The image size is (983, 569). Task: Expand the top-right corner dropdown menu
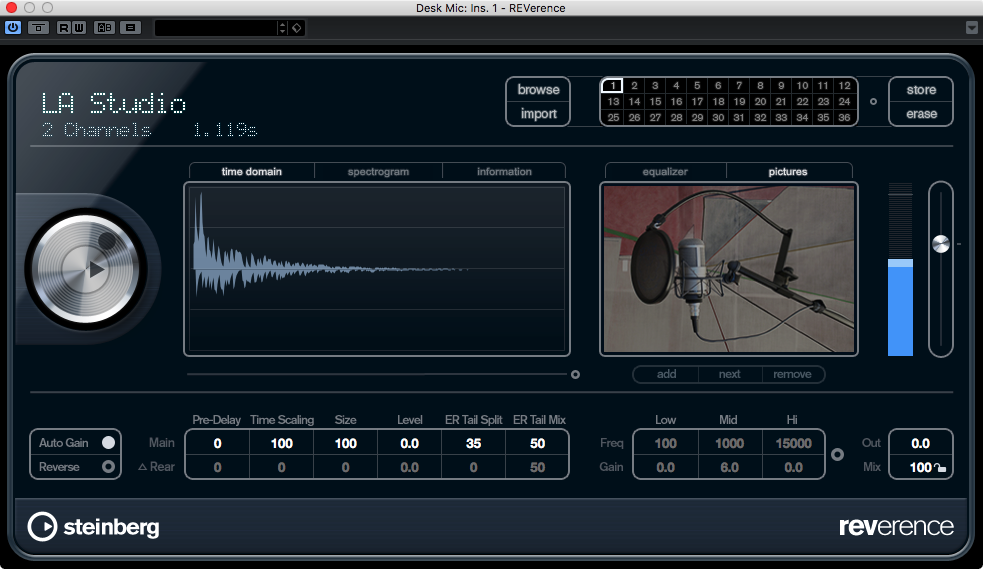(971, 28)
